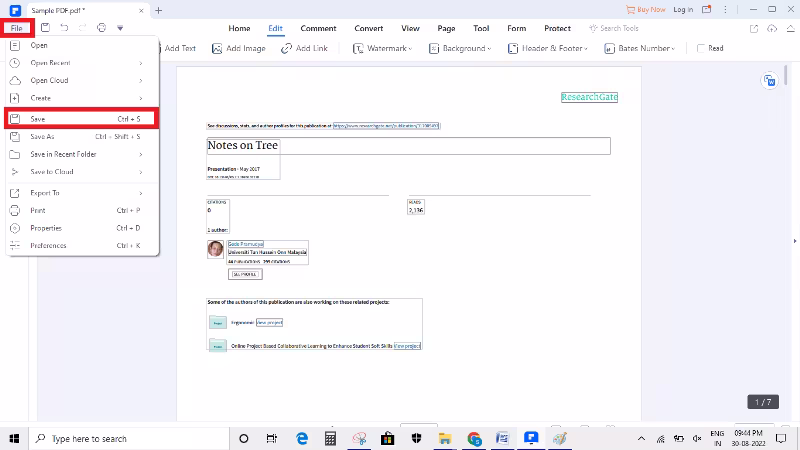Click the taskbar search box
Image resolution: width=800 pixels, height=450 pixels.
129,438
